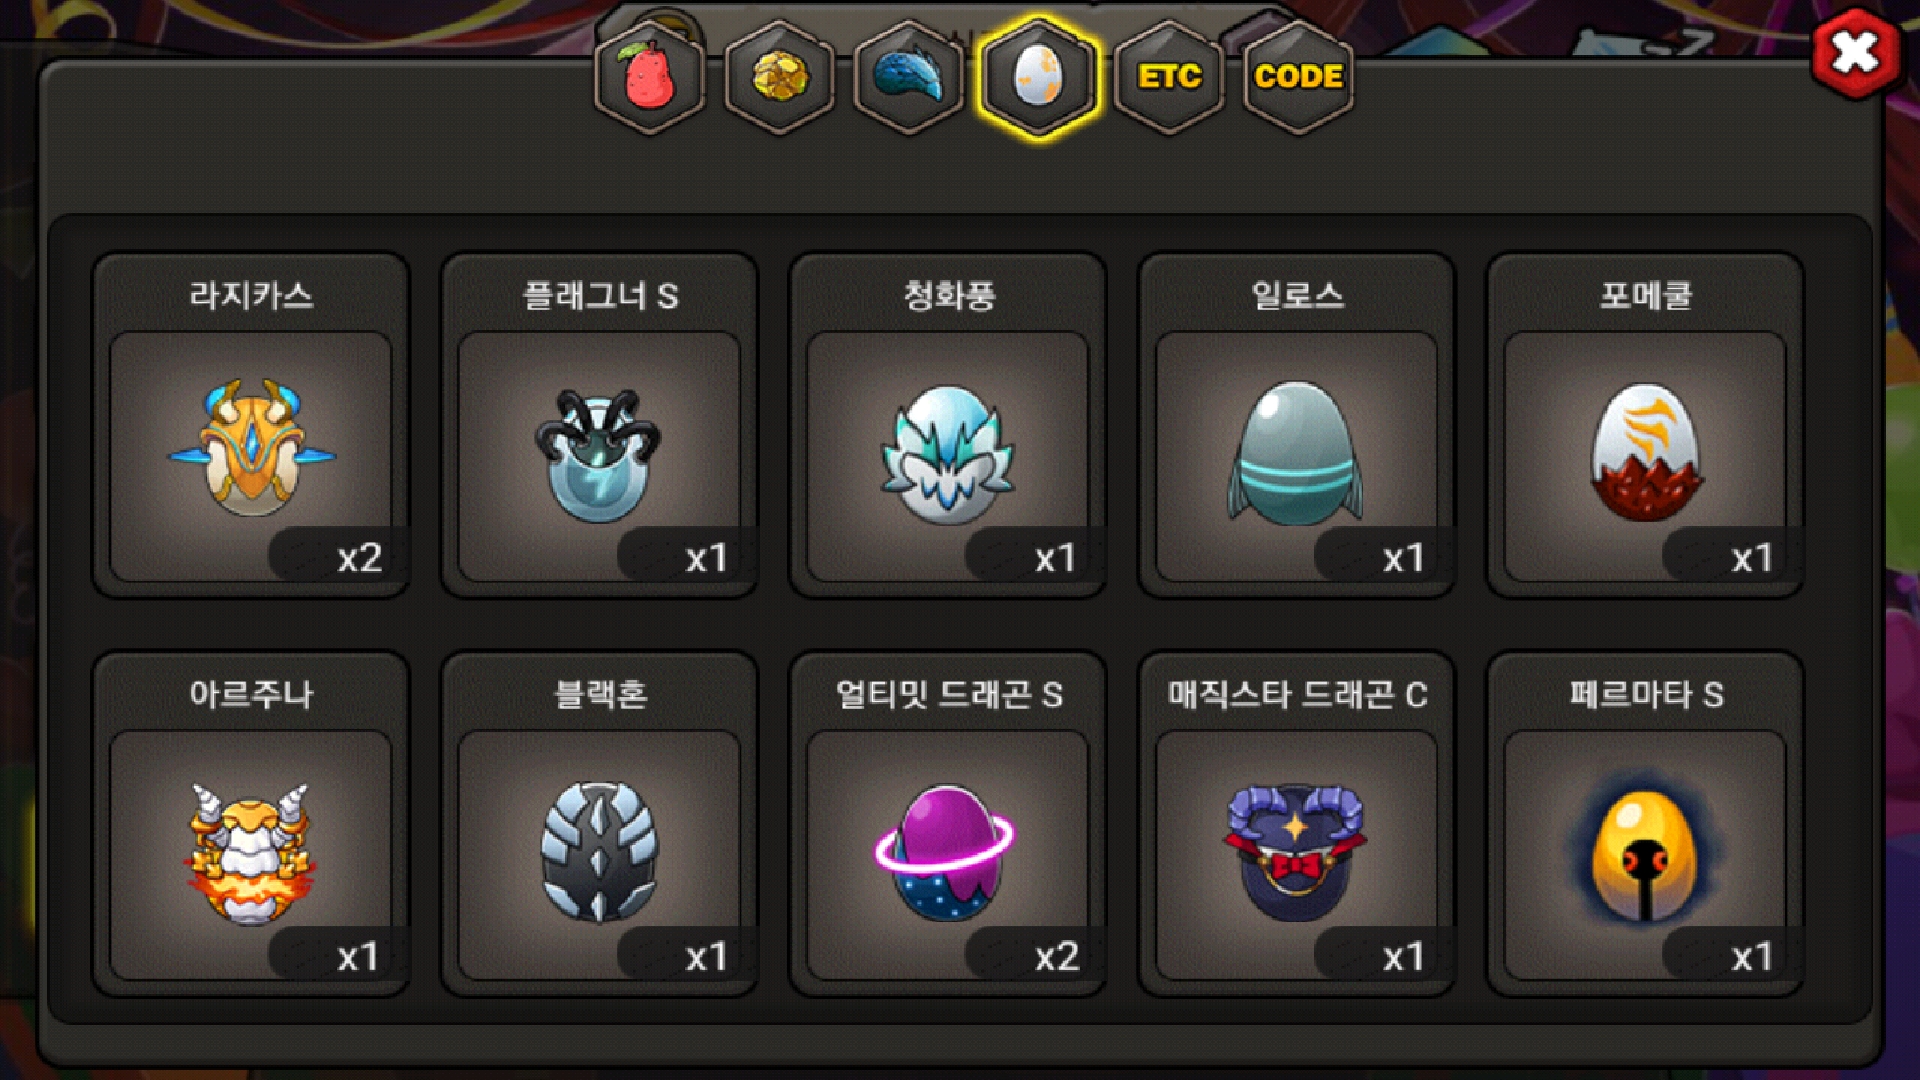This screenshot has height=1080, width=1920.
Task: Pick the 얼티밋 드래곤 S planet egg
Action: 945,853
